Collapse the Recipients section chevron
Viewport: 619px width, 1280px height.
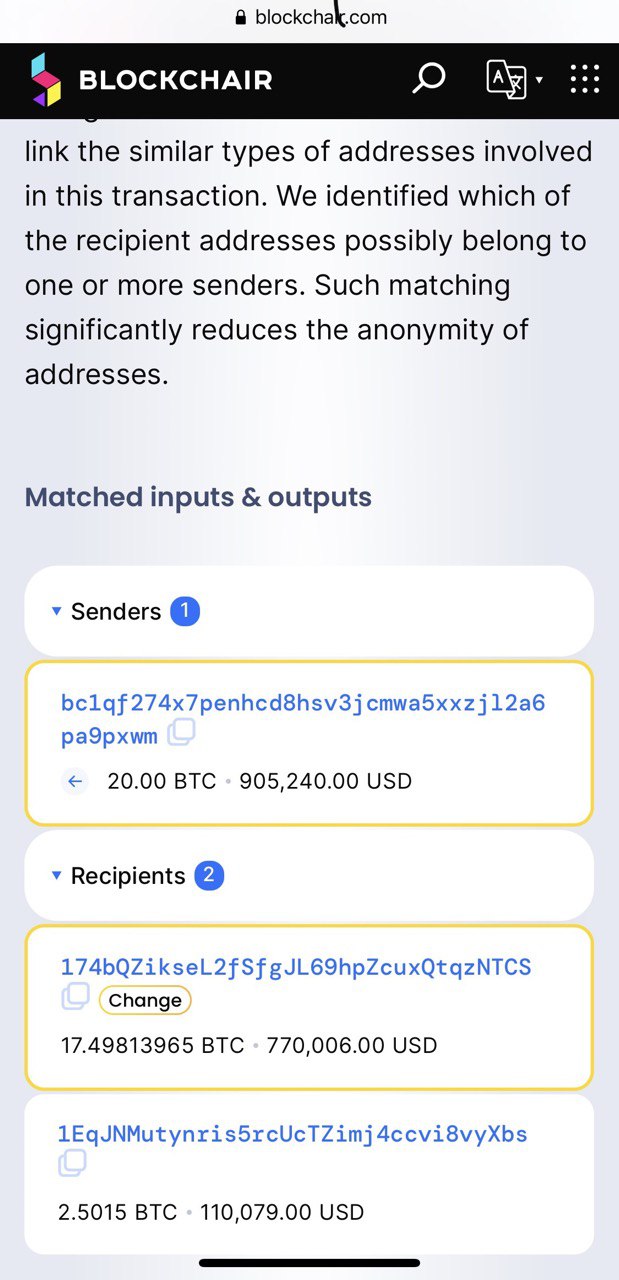point(57,875)
